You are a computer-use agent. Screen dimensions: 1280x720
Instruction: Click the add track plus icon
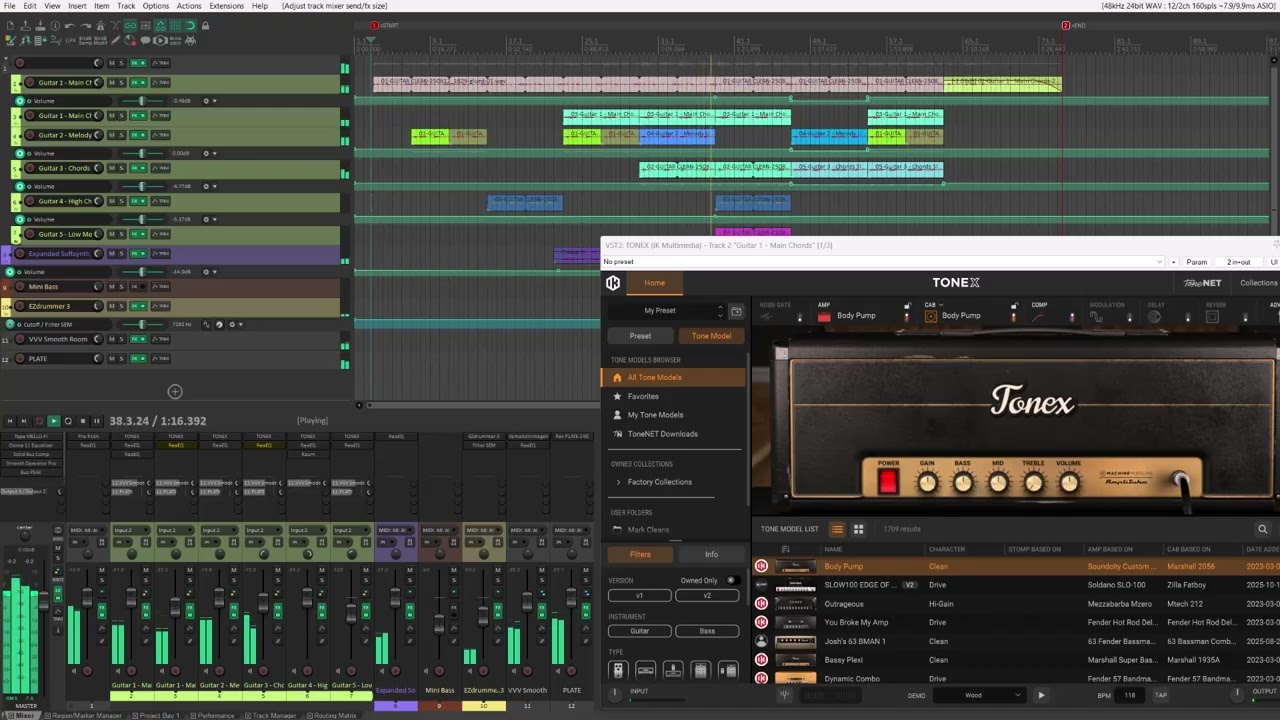click(x=175, y=392)
